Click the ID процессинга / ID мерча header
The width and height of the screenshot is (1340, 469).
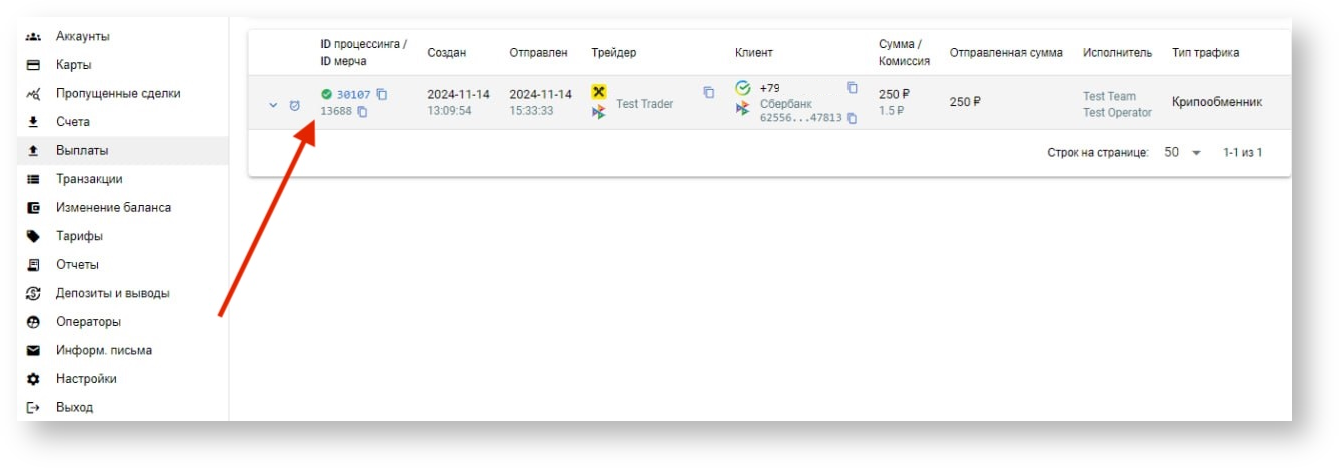click(363, 53)
